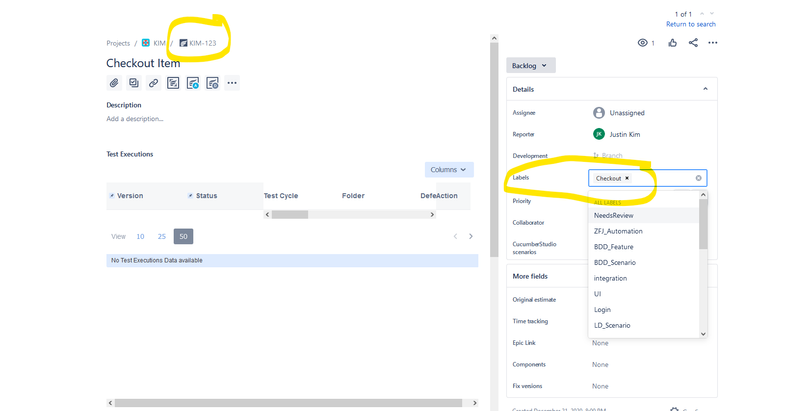785x411 pixels.
Task: Pick the UI label option
Action: pyautogui.click(x=643, y=294)
